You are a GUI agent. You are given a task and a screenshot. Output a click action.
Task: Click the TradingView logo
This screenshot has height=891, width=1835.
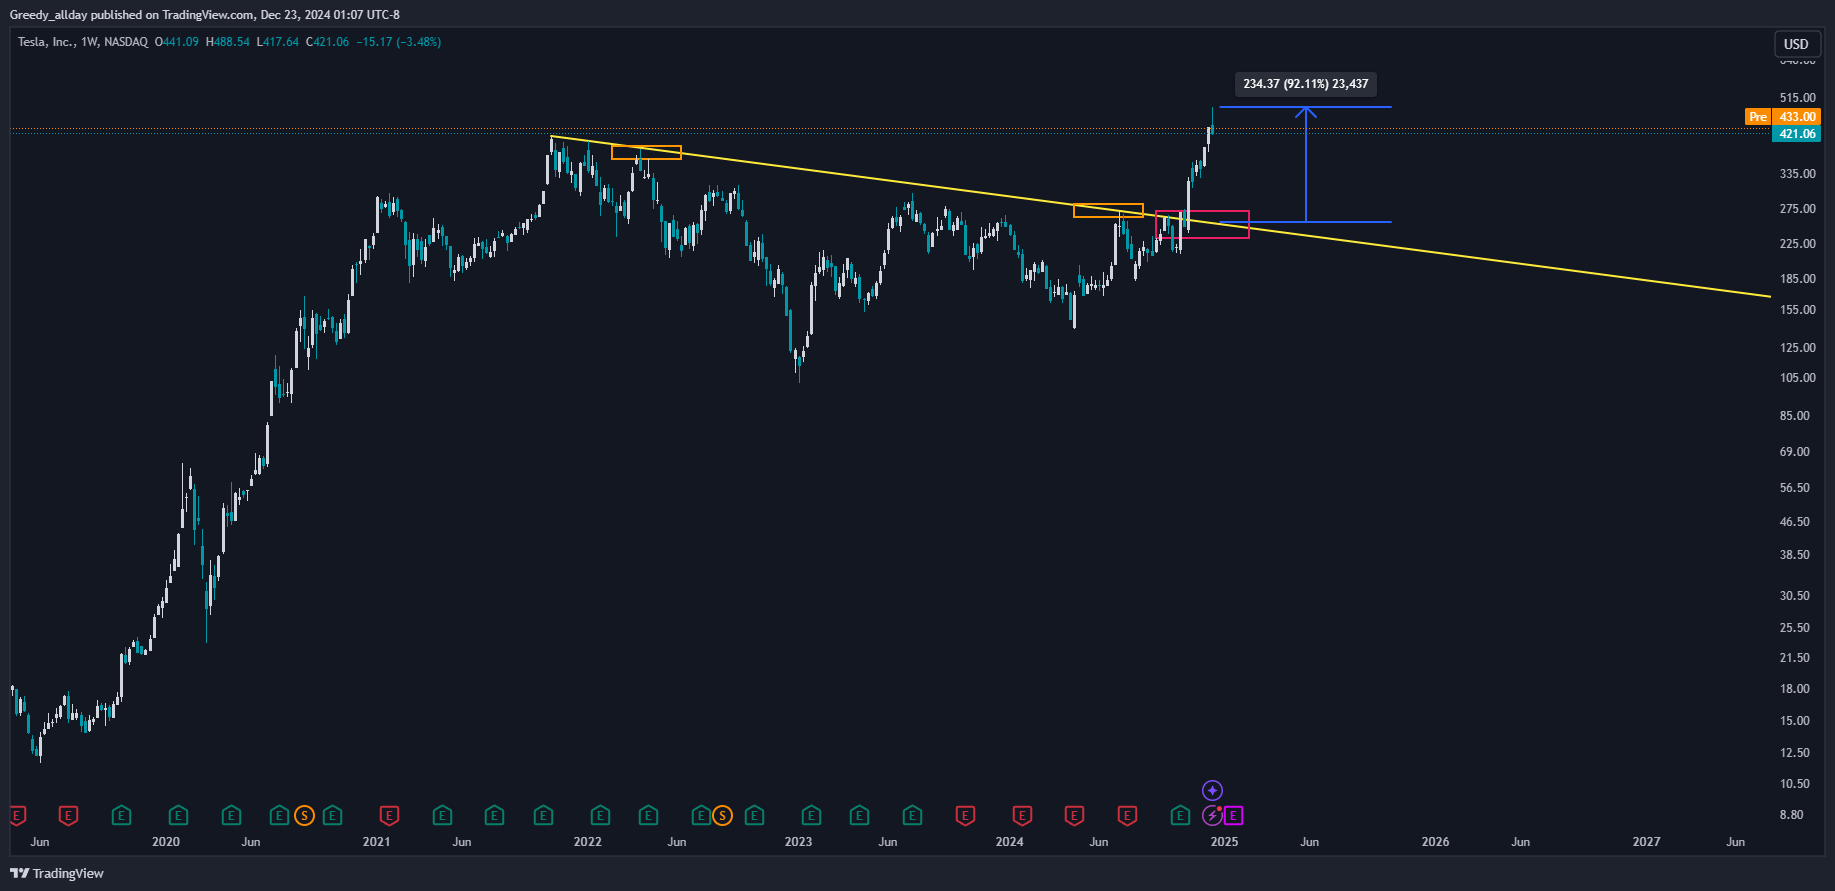click(x=57, y=873)
